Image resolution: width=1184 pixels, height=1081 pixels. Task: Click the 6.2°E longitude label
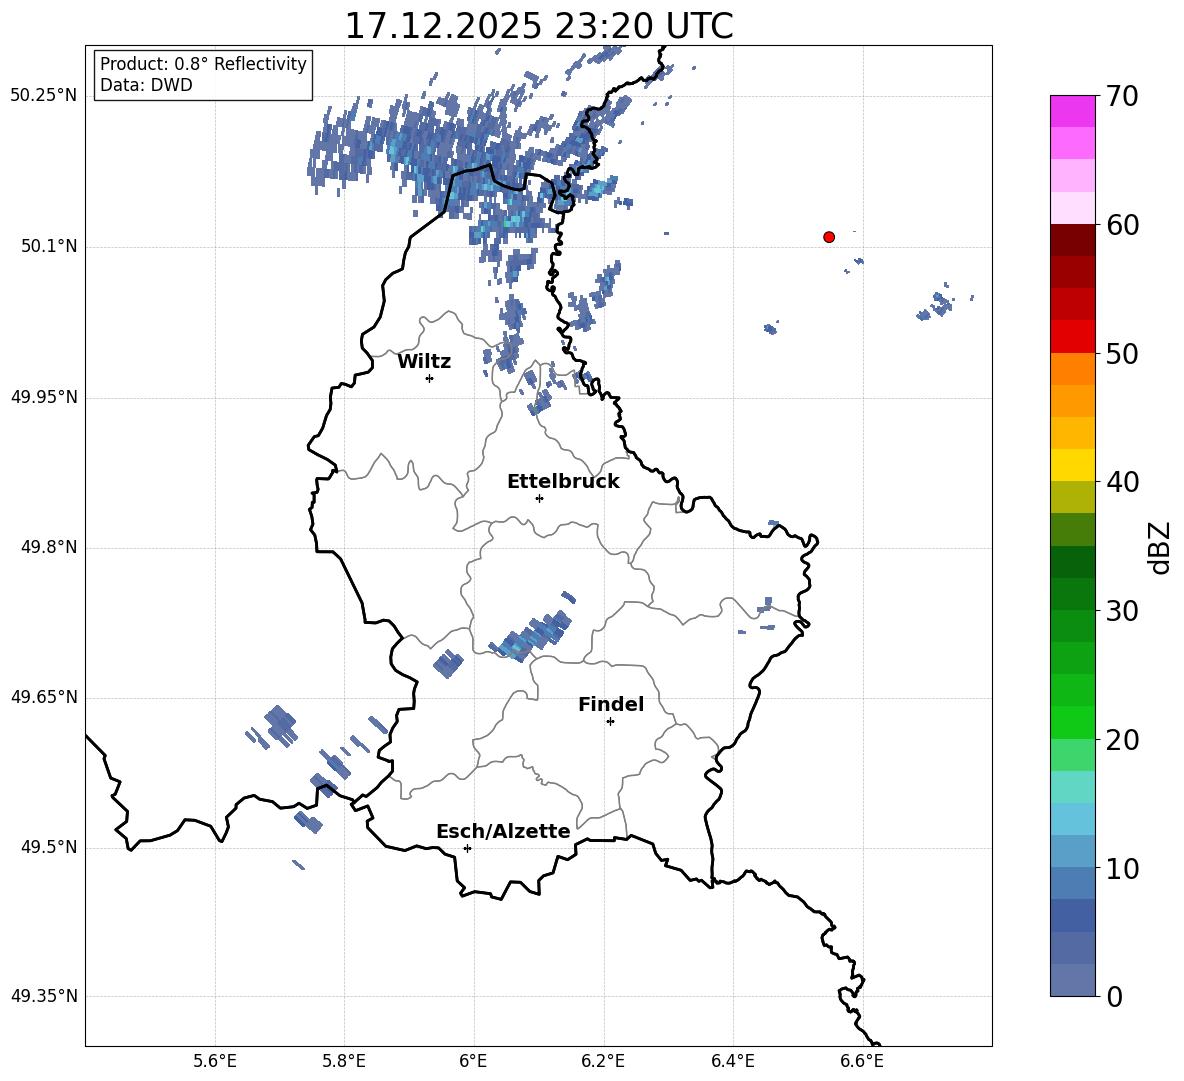pos(603,1062)
